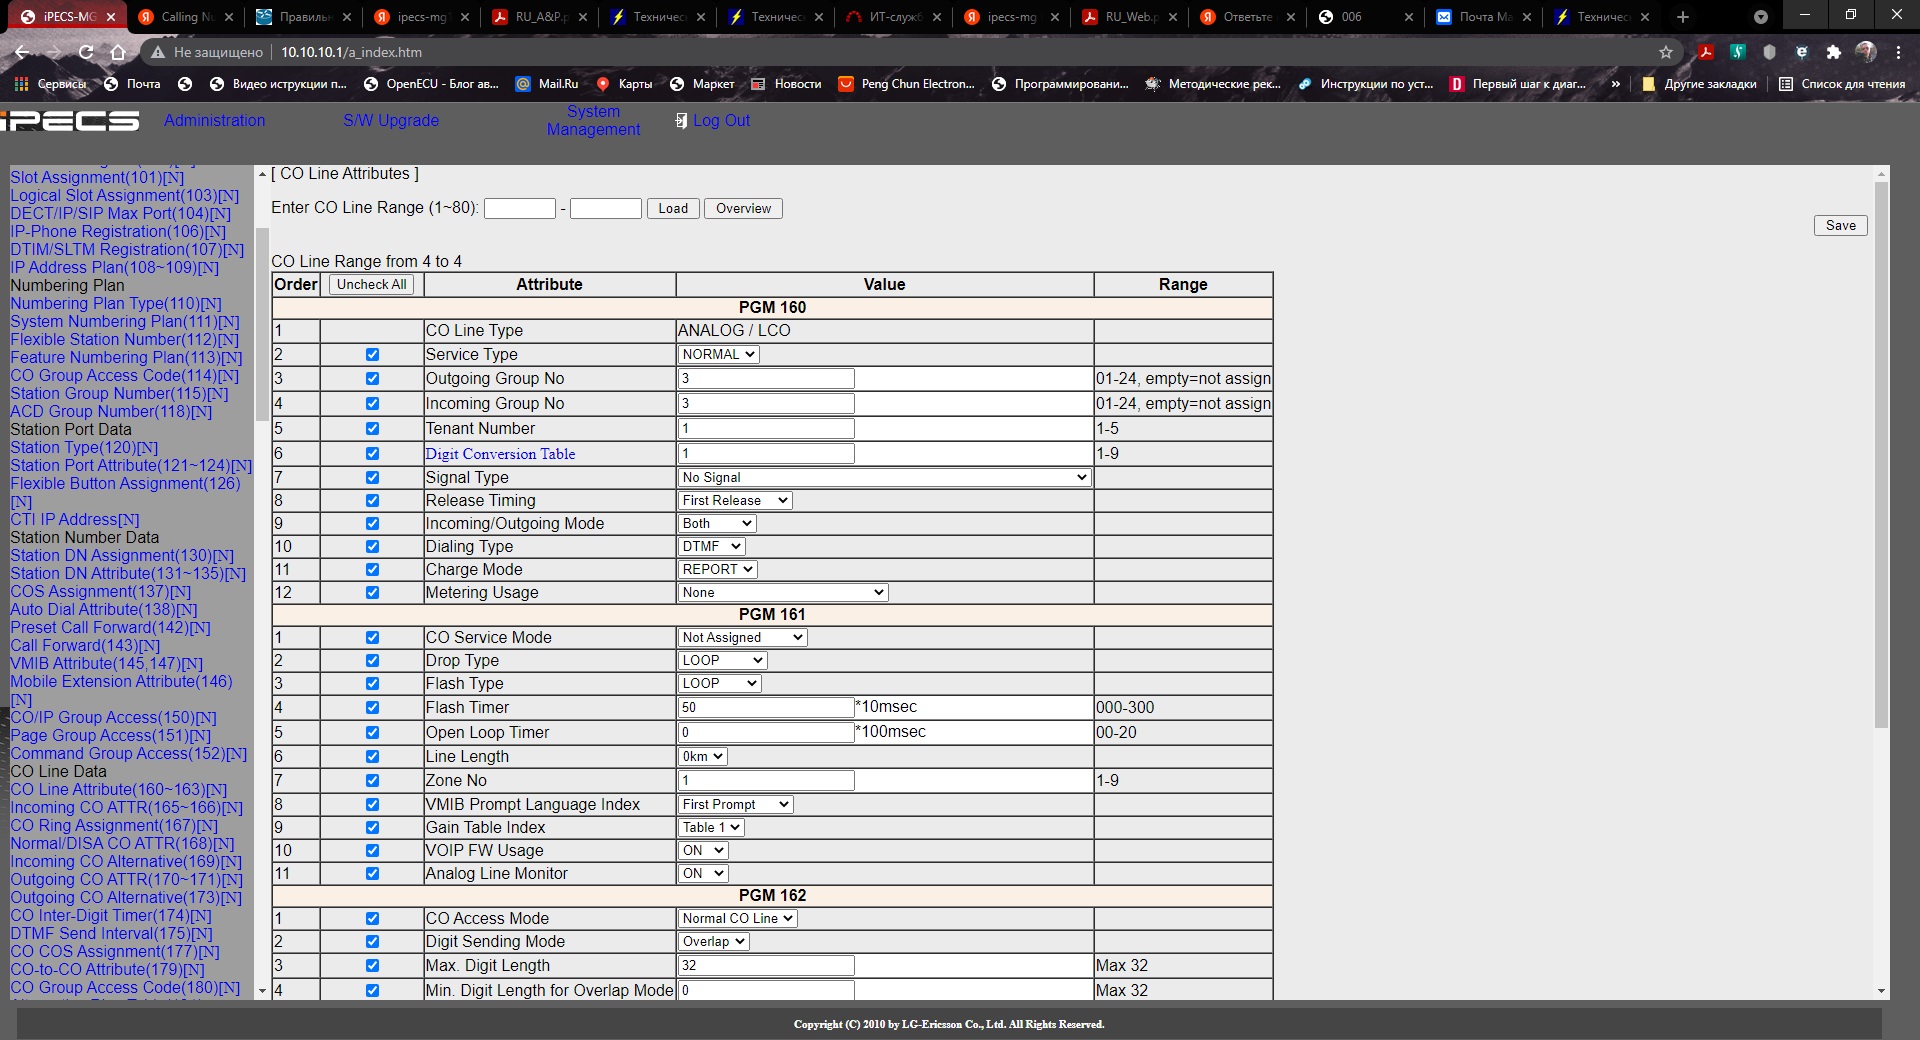Untick the CO Access Mode checkbox
1920x1040 pixels.
click(372, 919)
